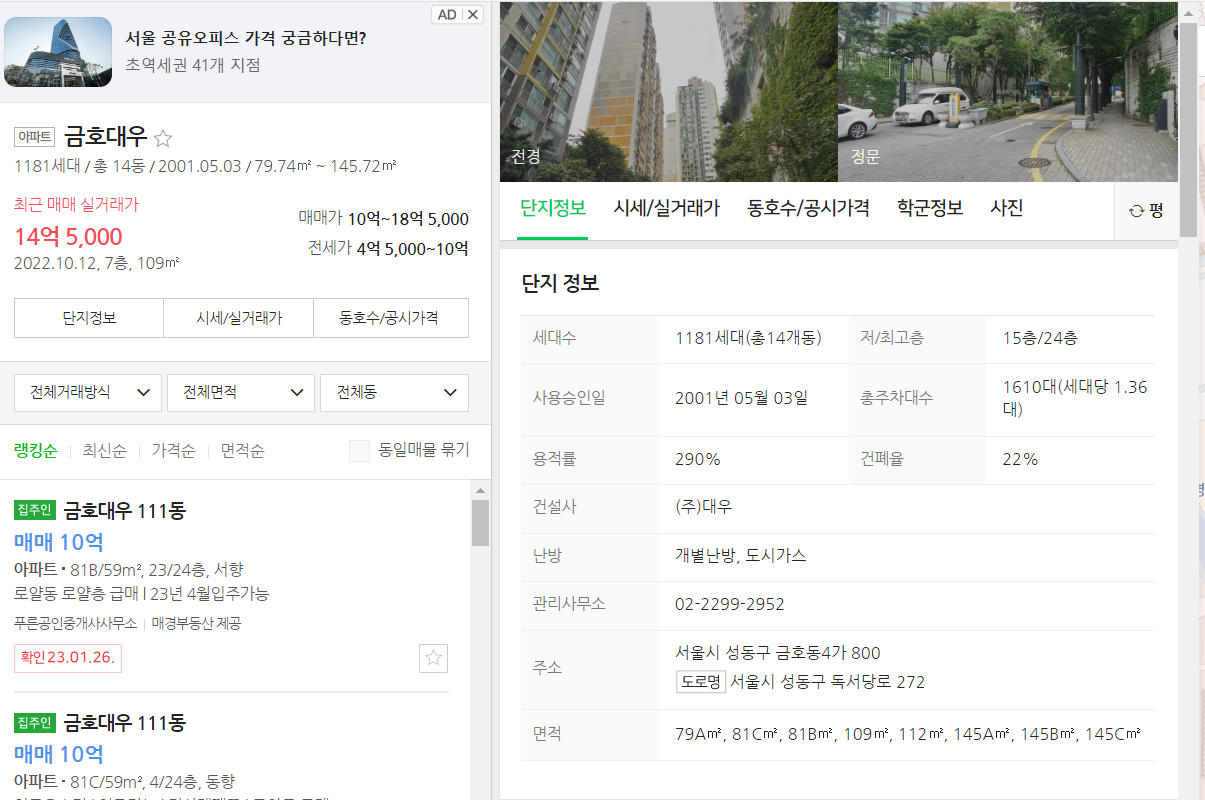Sort listings by 가격순
The width and height of the screenshot is (1205, 800).
tap(173, 451)
